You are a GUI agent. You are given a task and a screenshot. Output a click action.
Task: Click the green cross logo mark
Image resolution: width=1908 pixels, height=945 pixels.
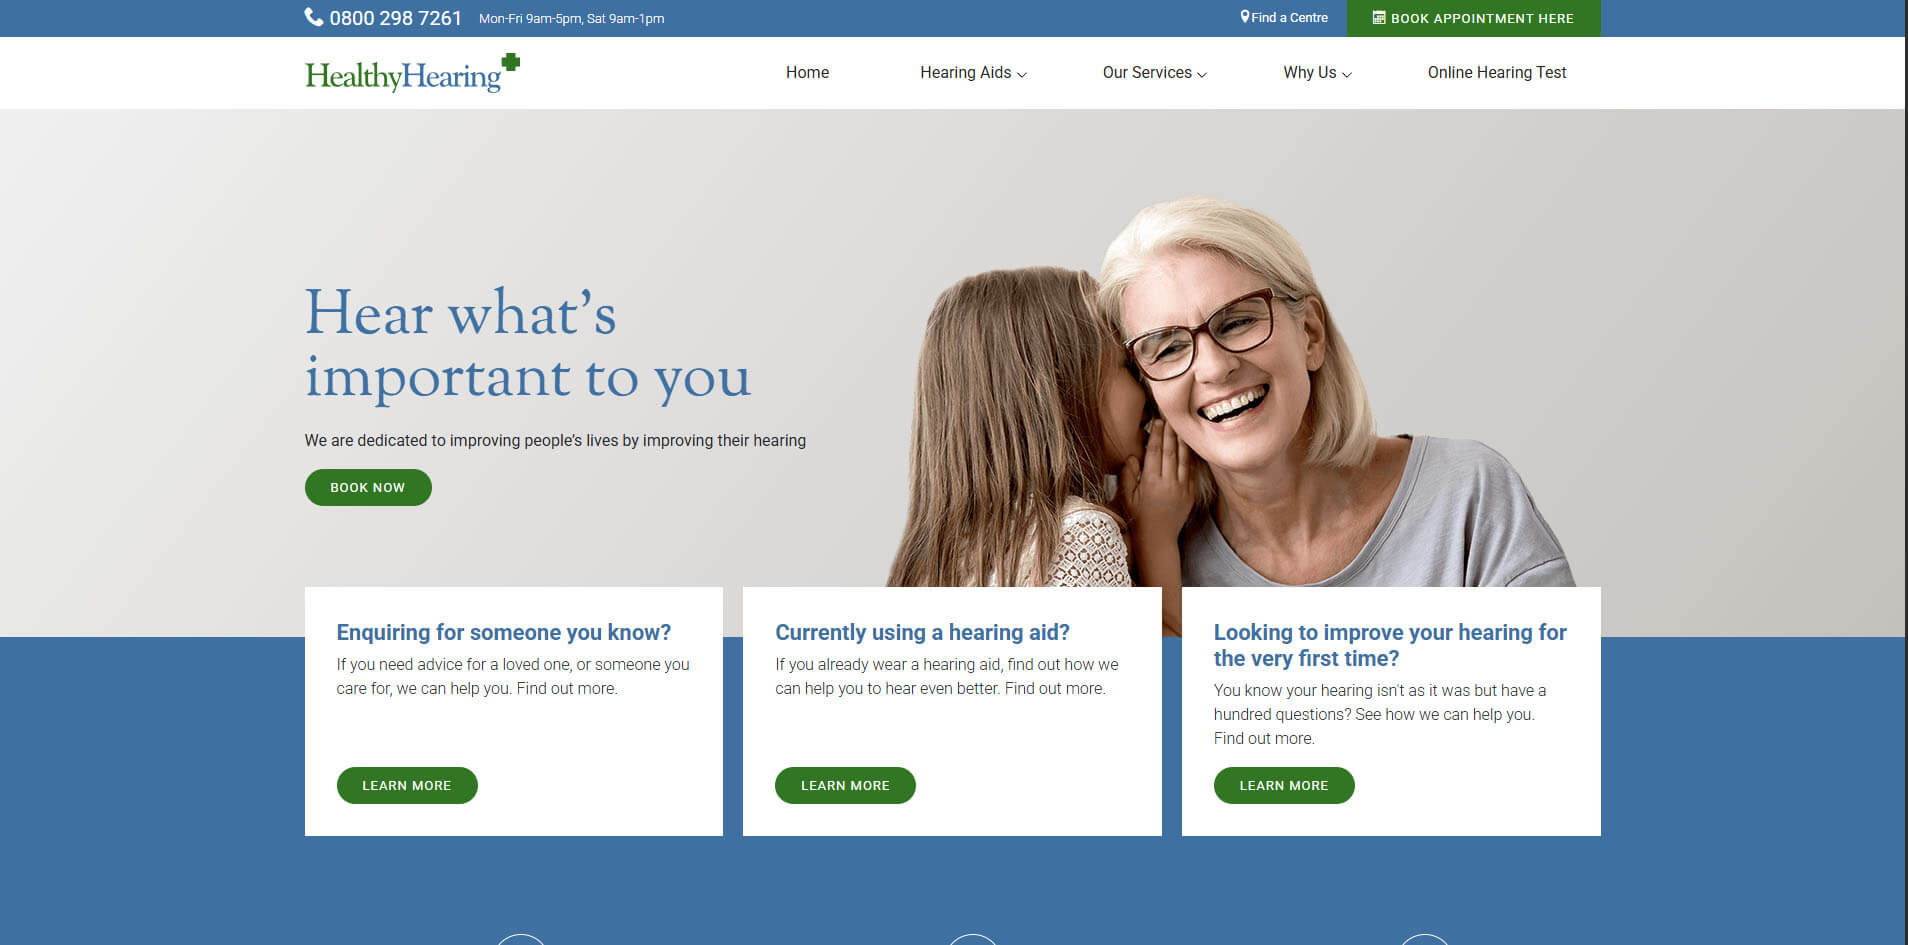(x=511, y=62)
